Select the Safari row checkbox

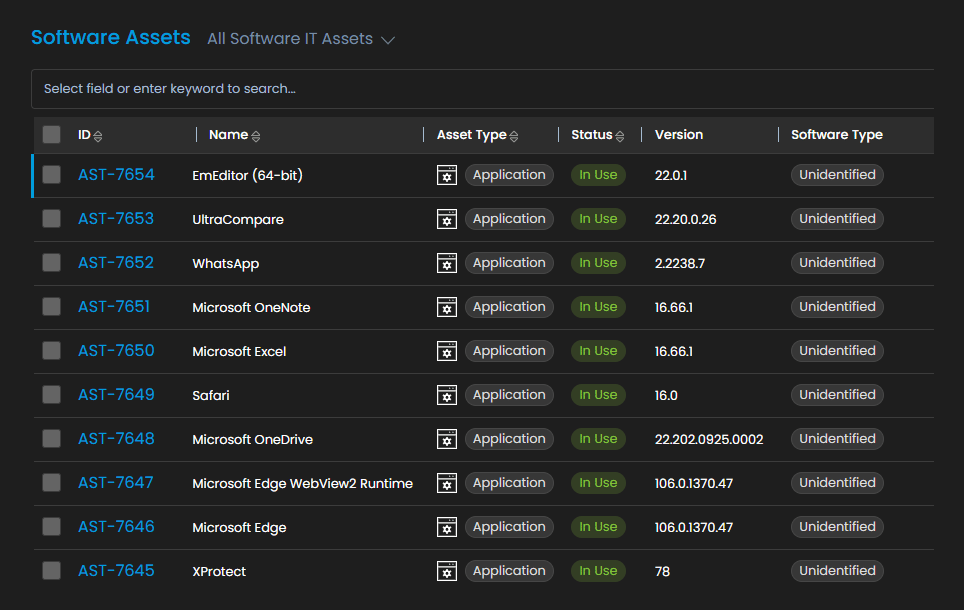[x=52, y=394]
